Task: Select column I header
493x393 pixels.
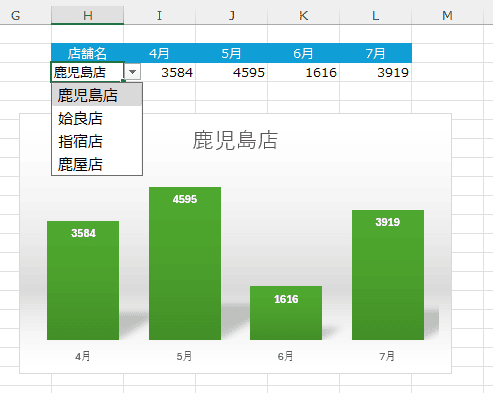Action: [x=159, y=15]
